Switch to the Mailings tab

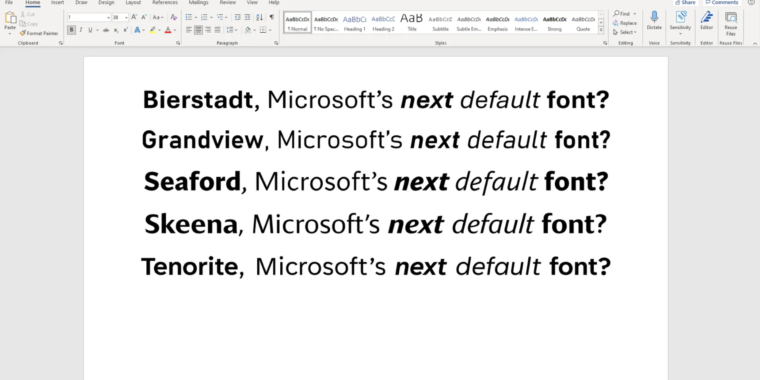coord(198,2)
